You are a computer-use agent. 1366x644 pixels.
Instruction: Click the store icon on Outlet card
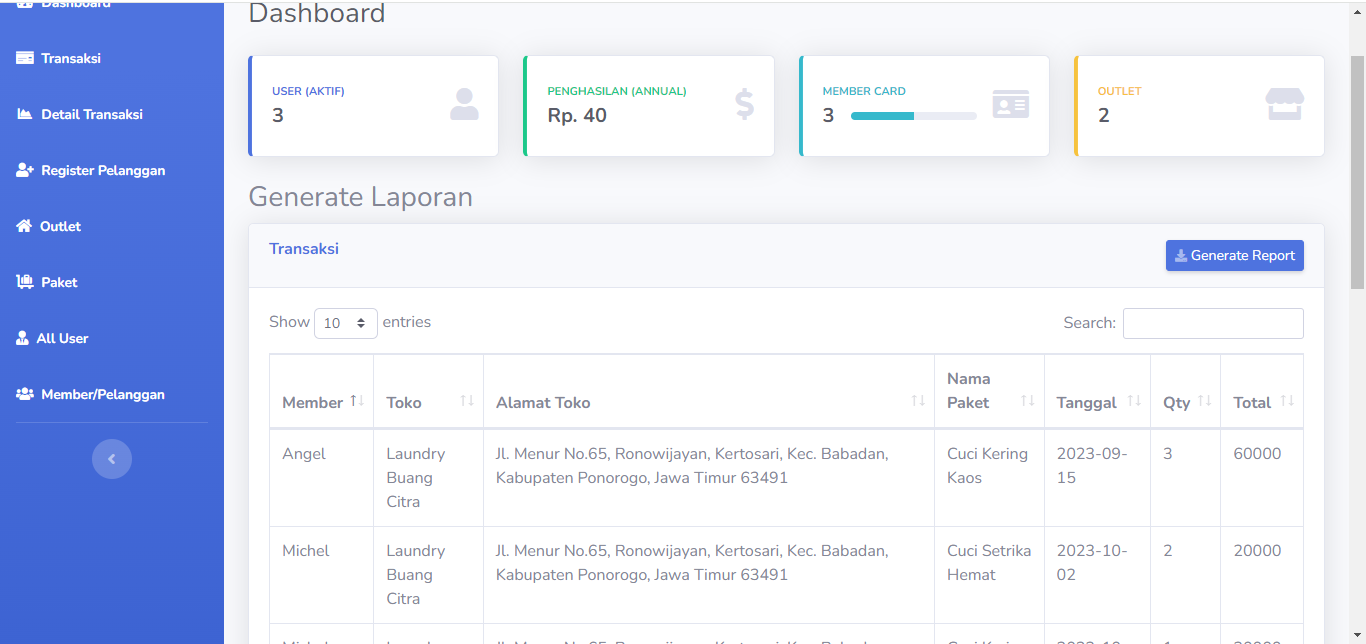click(x=1284, y=104)
